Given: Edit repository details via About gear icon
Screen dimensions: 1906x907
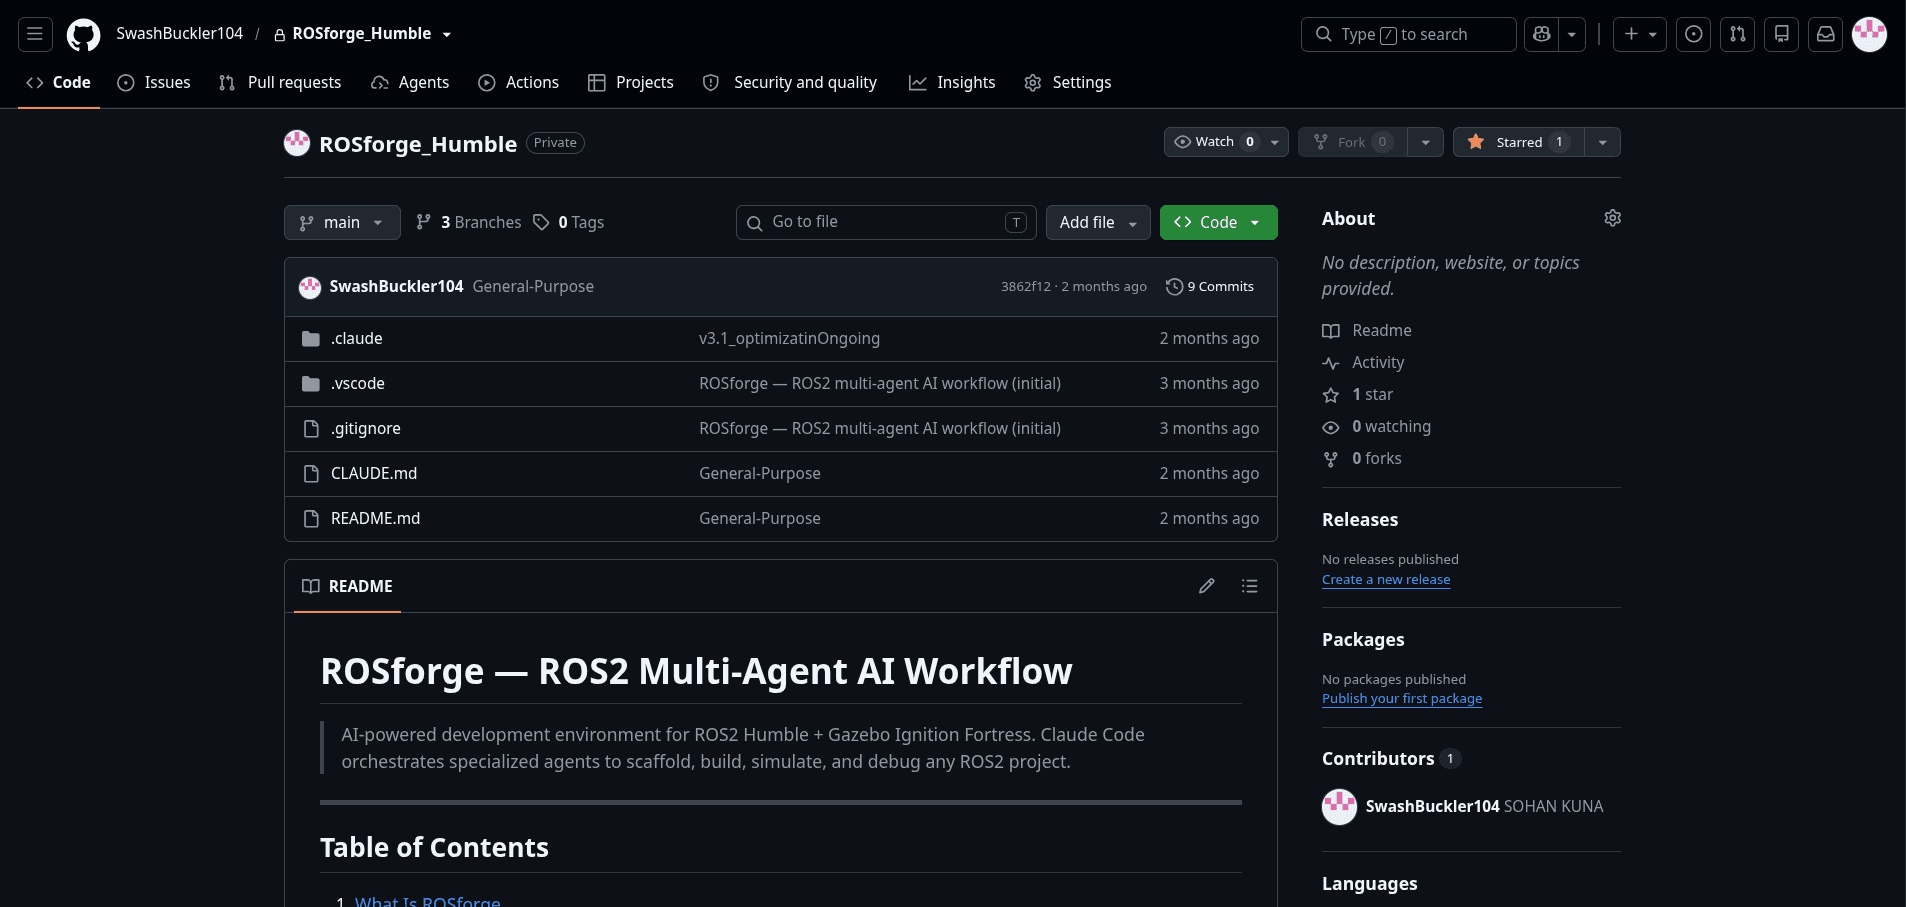Looking at the screenshot, I should click(x=1612, y=218).
